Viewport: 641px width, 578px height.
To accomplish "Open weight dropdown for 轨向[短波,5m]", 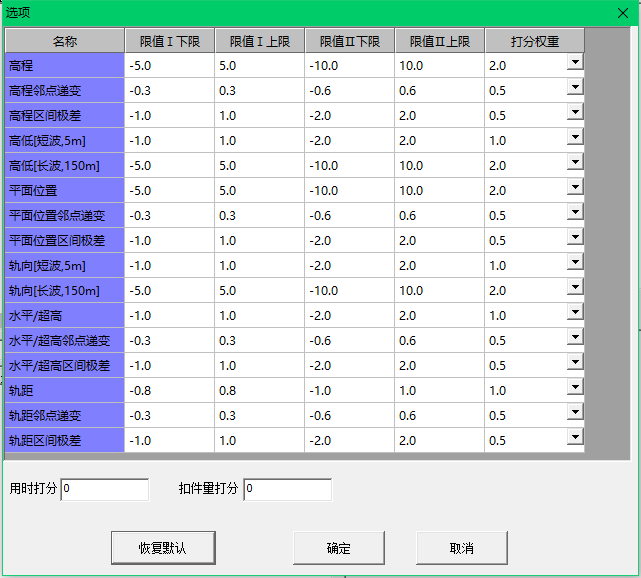I will 575,262.
